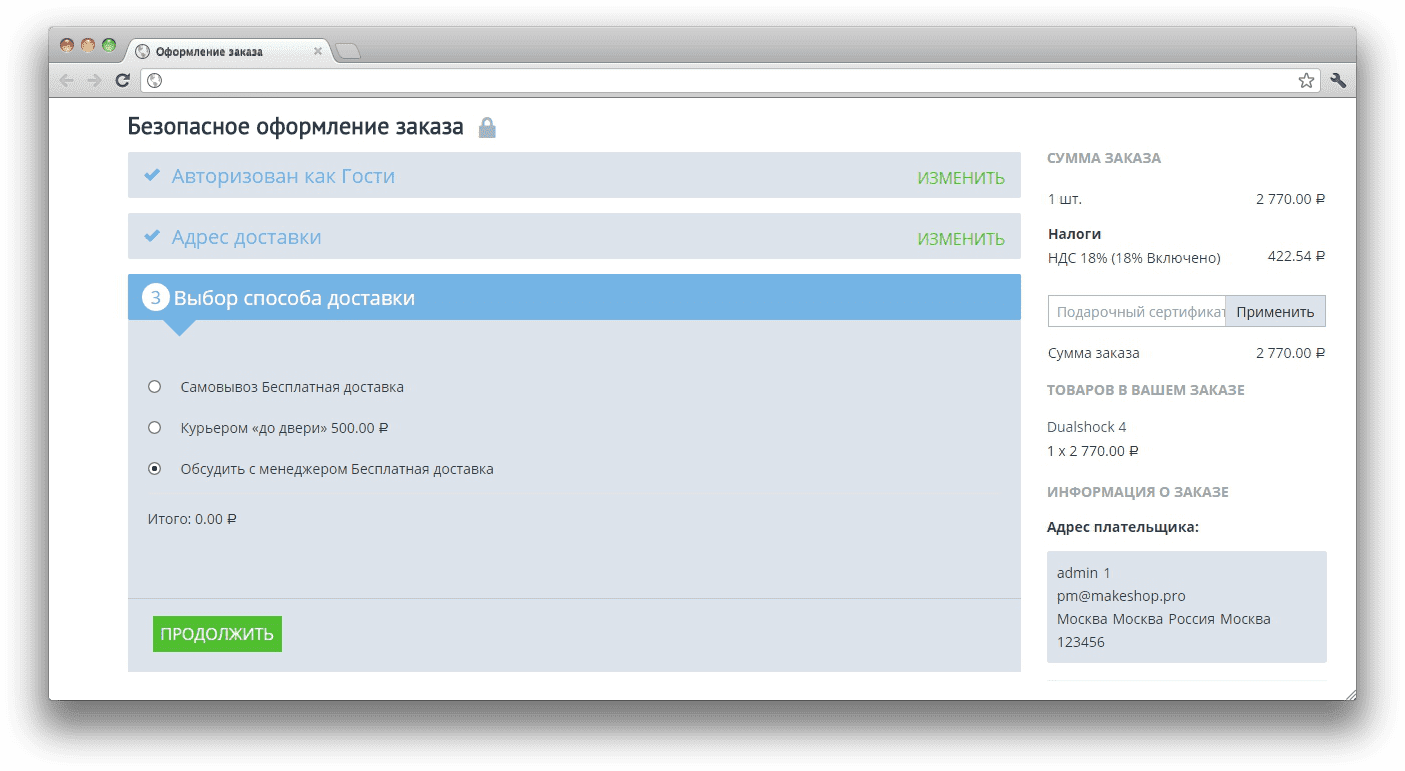The width and height of the screenshot is (1405, 771).
Task: Click Адрес плательщика: label
Action: 1123,527
